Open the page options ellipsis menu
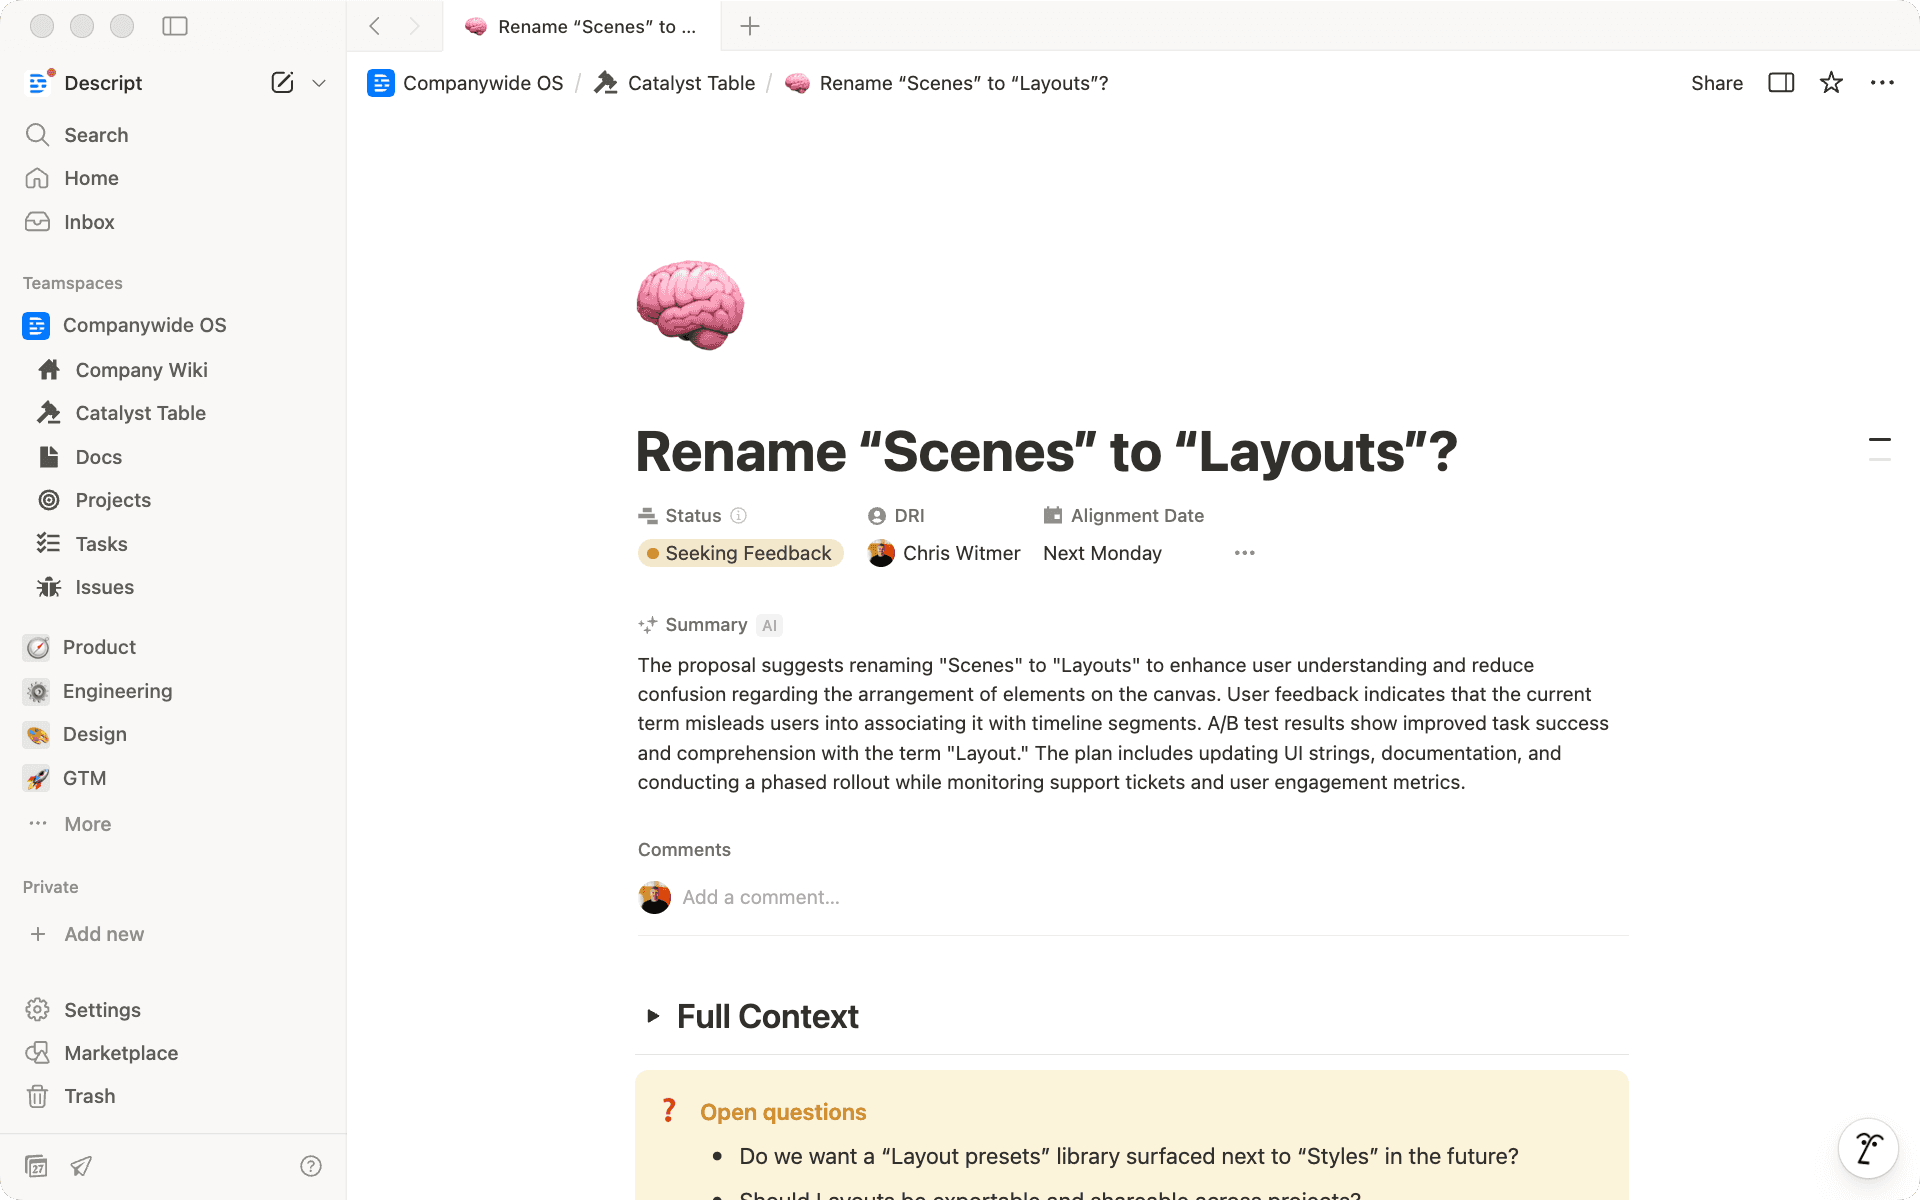 1882,83
